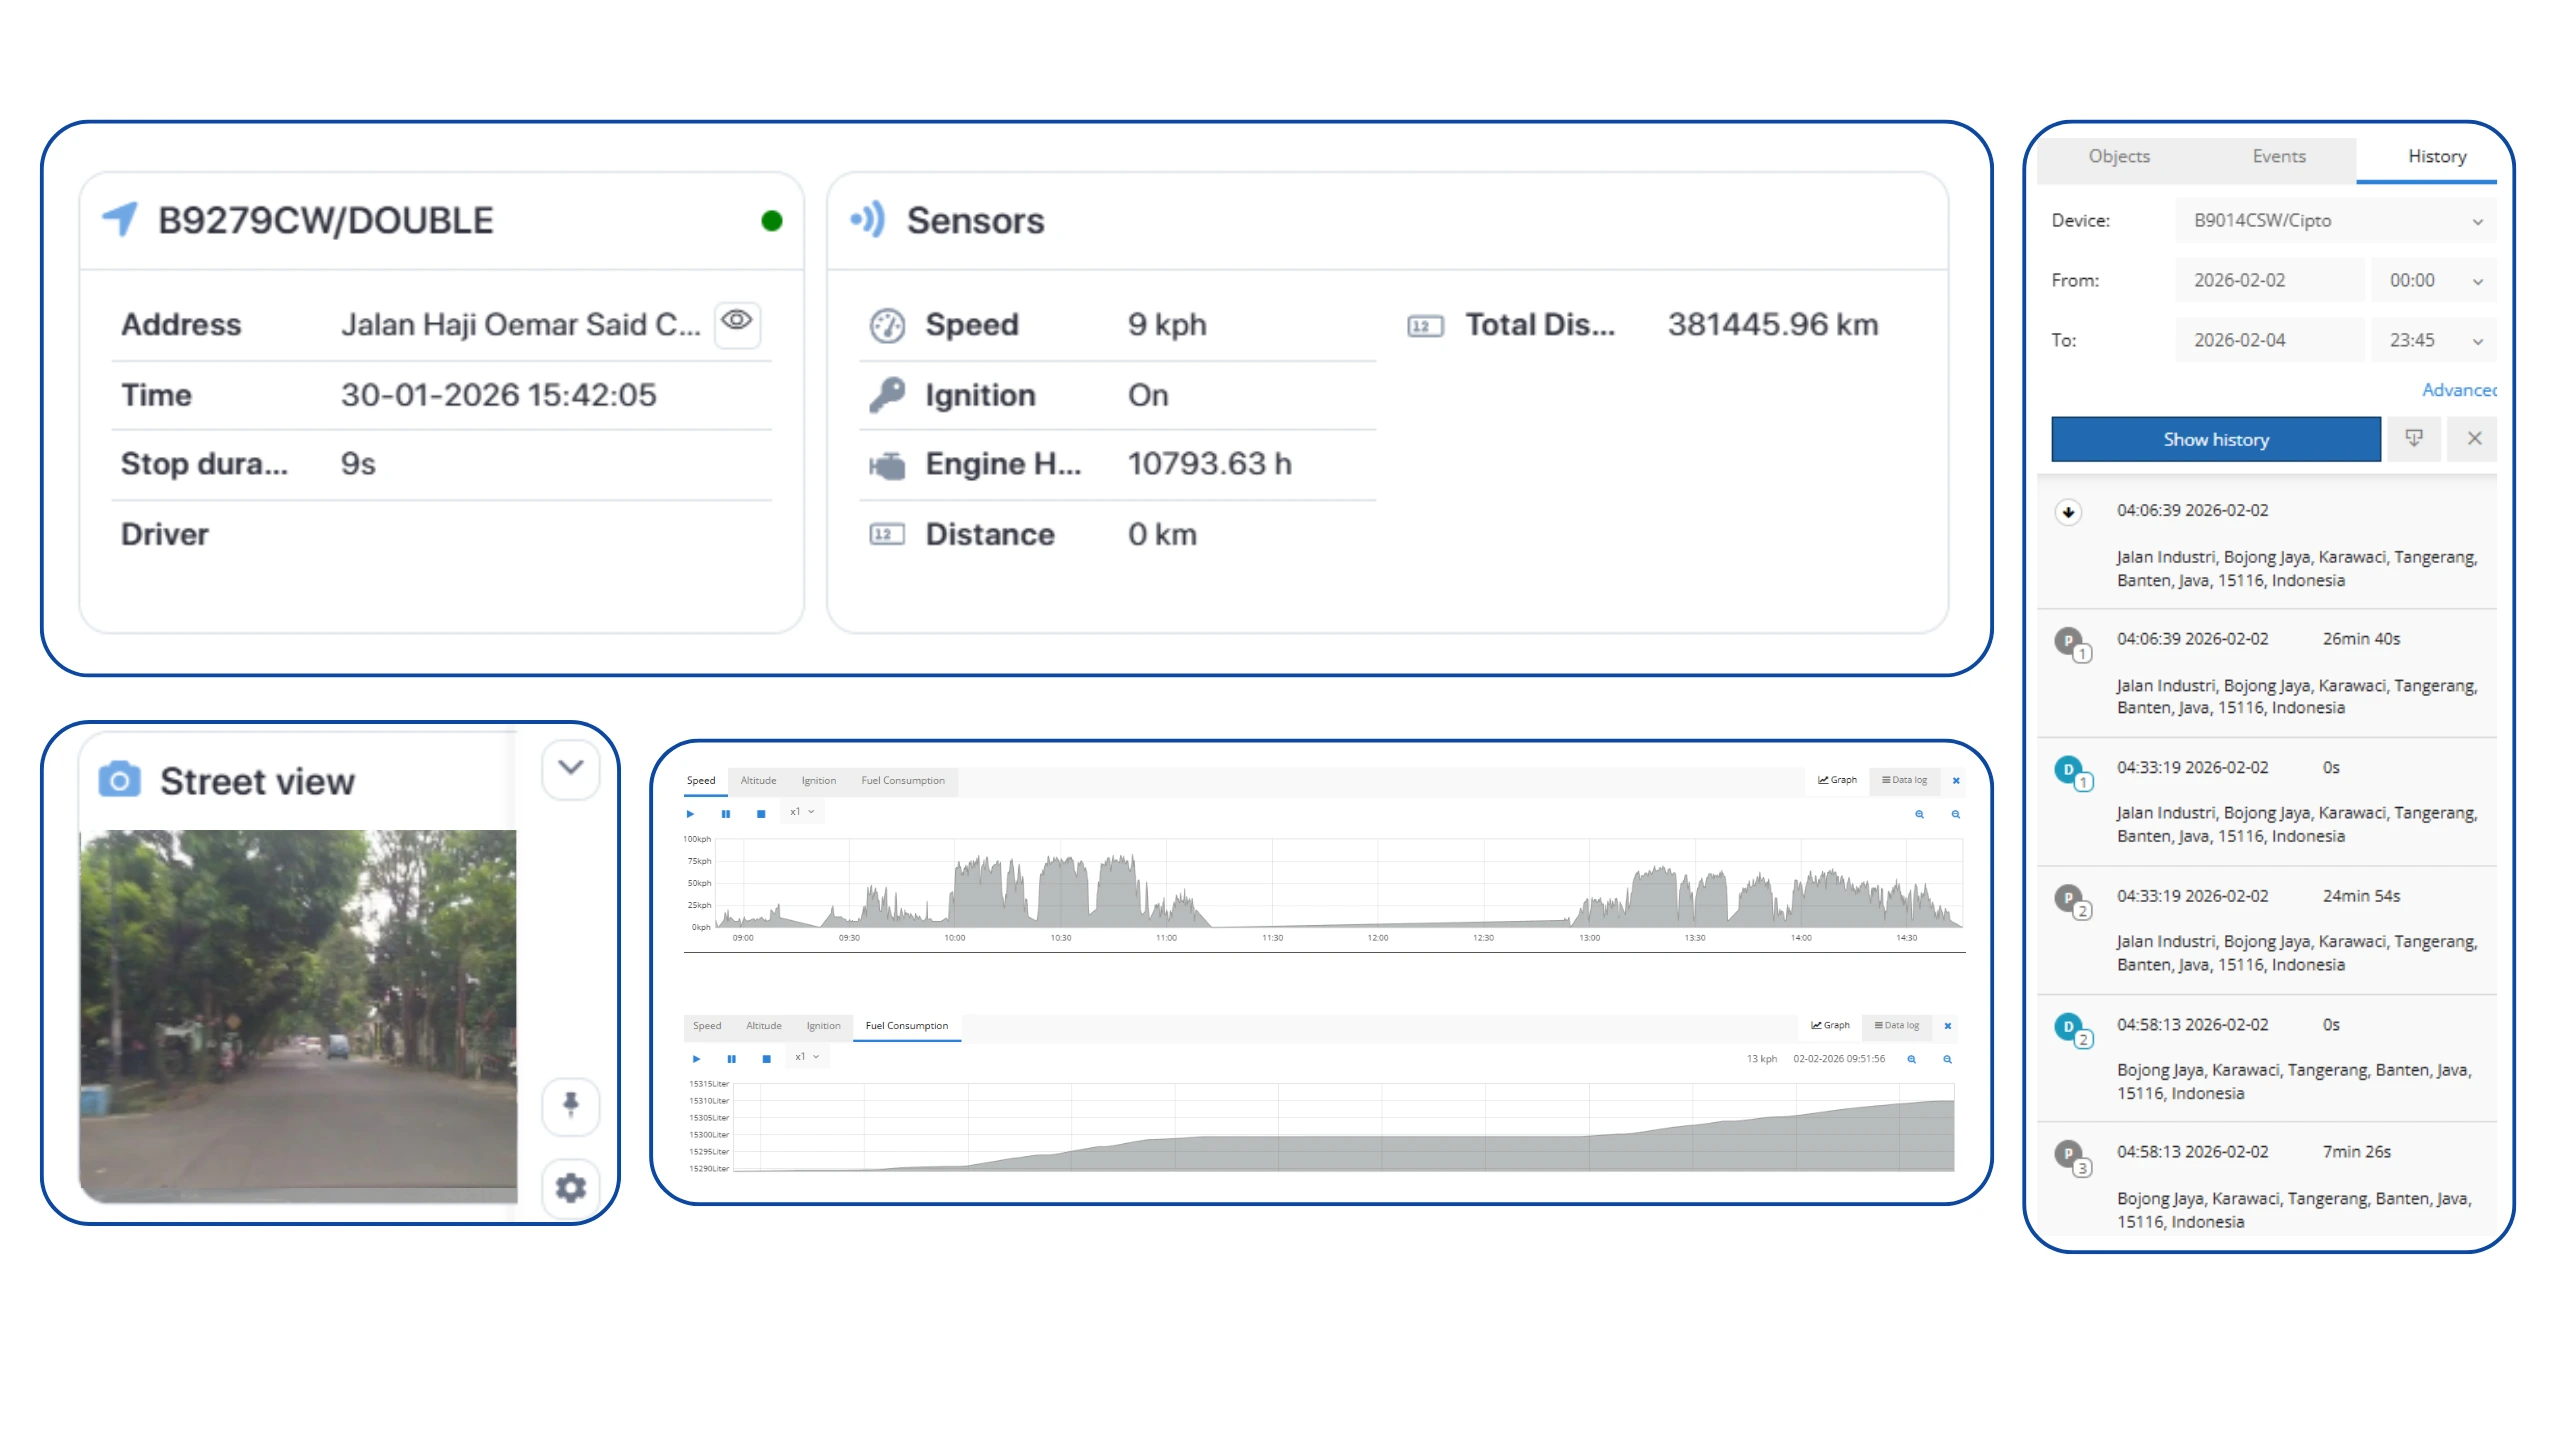Image resolution: width=2560 pixels, height=1440 pixels.
Task: Click the To date field 2026-02-04
Action: pos(2268,341)
